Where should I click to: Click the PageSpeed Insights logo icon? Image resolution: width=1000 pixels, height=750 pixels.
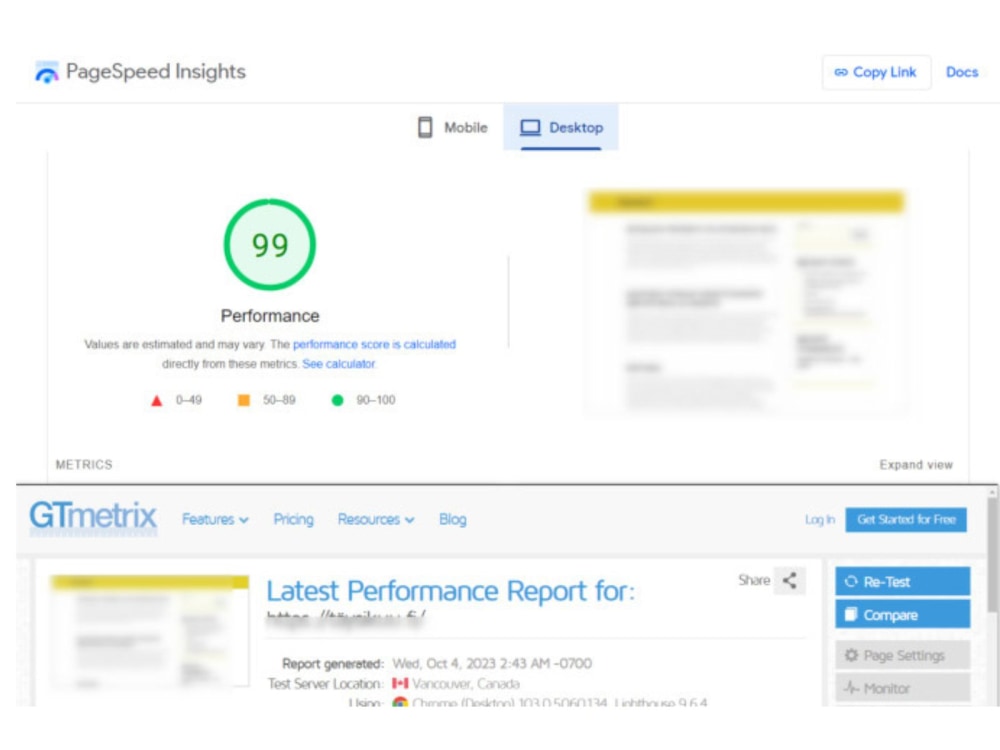tap(47, 72)
